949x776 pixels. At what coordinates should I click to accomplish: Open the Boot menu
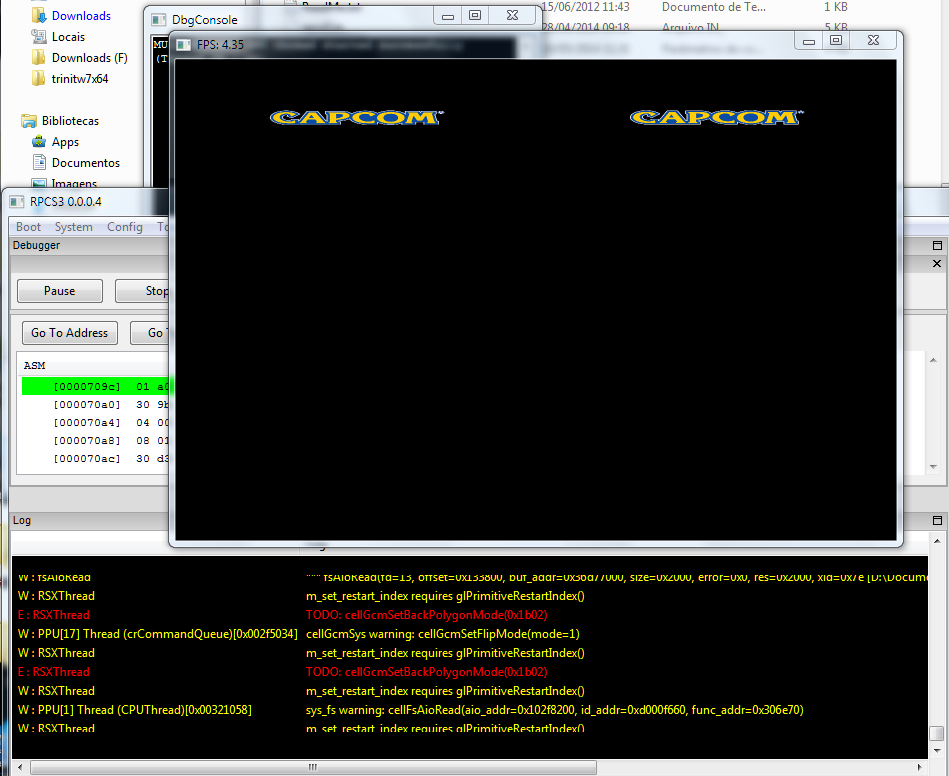(29, 227)
